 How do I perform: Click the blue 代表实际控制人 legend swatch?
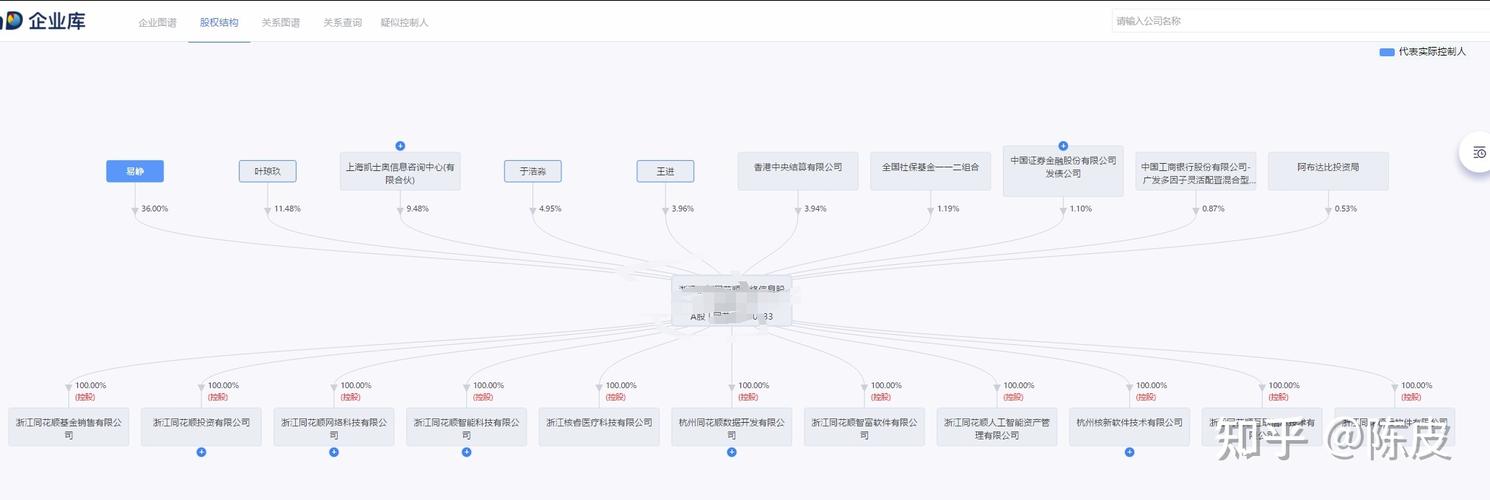pyautogui.click(x=1387, y=52)
